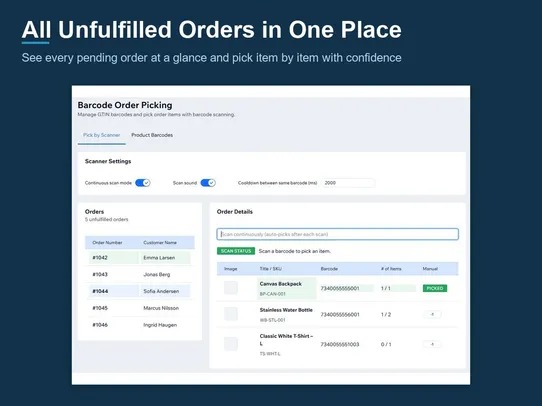Viewport: 542px width, 406px height.
Task: Manually pick Classic White T-Shirt with +1
Action: [x=432, y=344]
